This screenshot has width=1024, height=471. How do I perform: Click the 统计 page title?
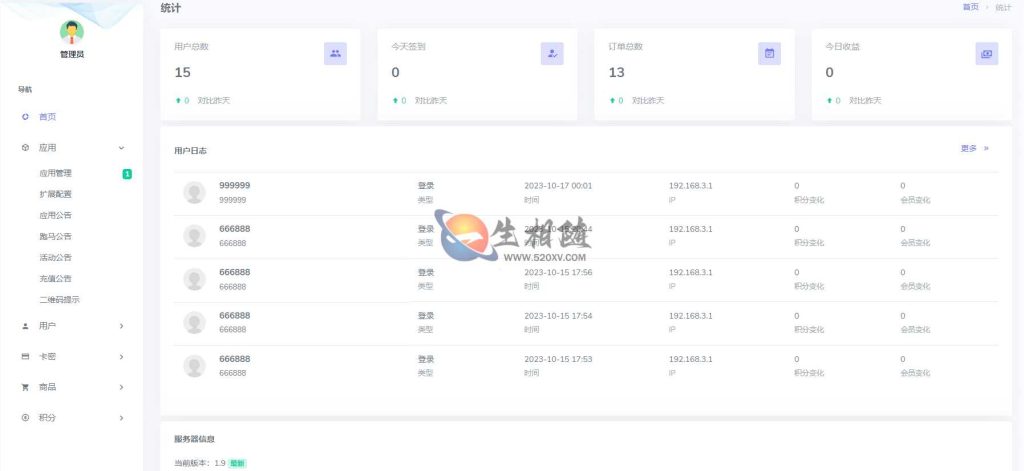[170, 8]
